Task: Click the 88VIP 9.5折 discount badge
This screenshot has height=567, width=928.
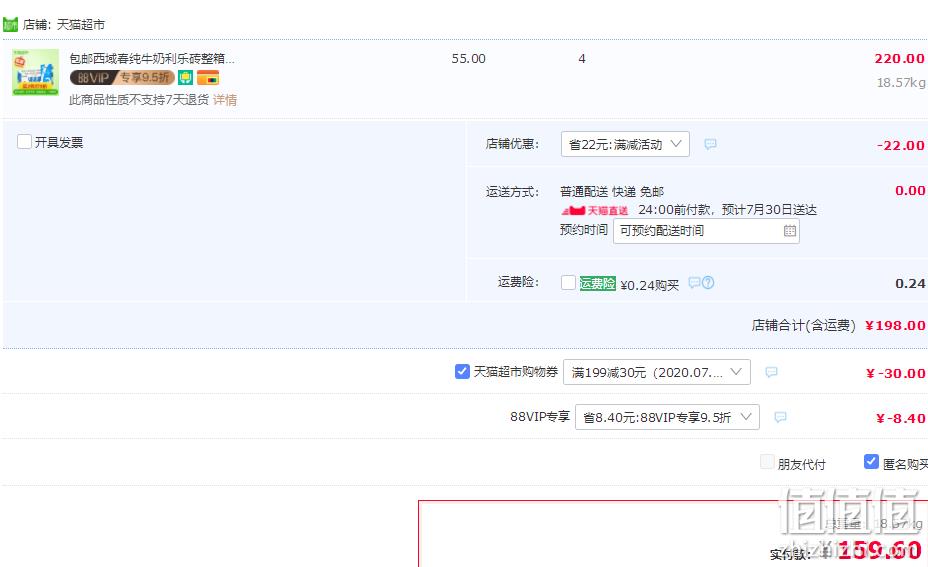Action: coord(122,78)
